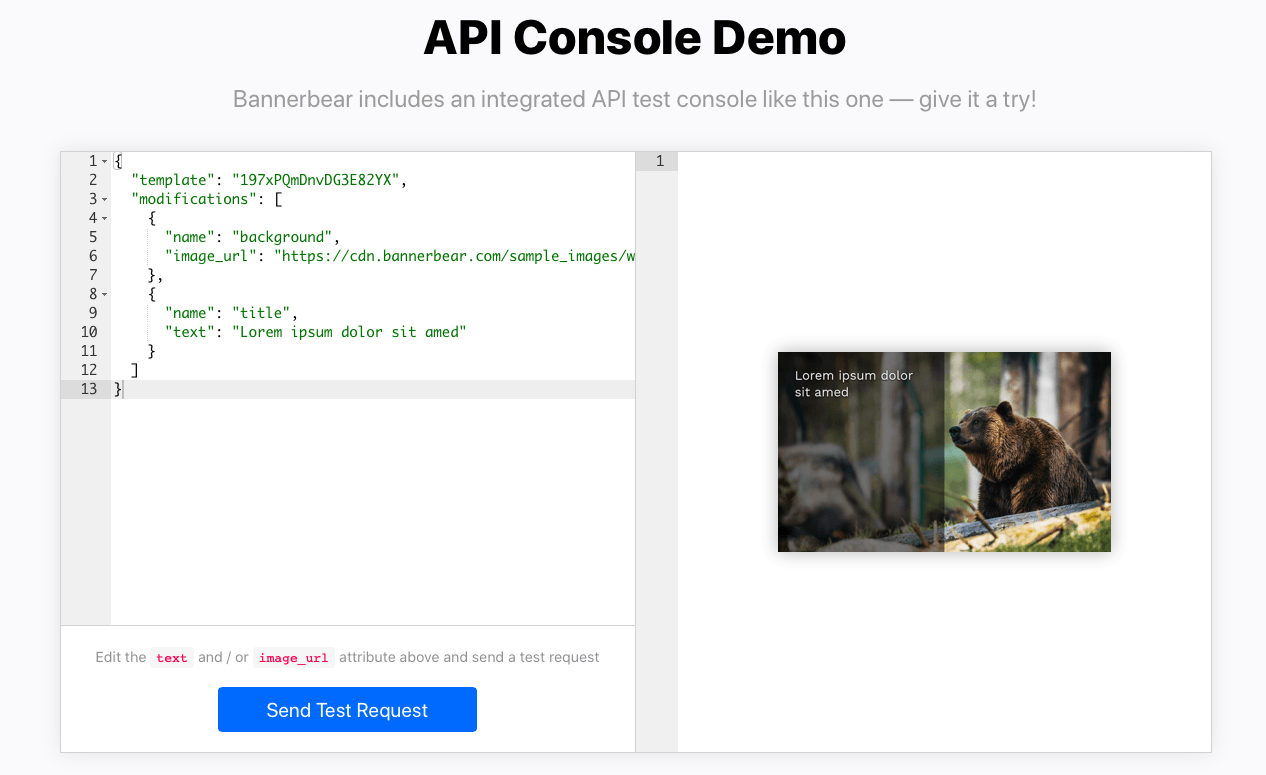
Task: Click the generated bear banner image
Action: [x=944, y=451]
